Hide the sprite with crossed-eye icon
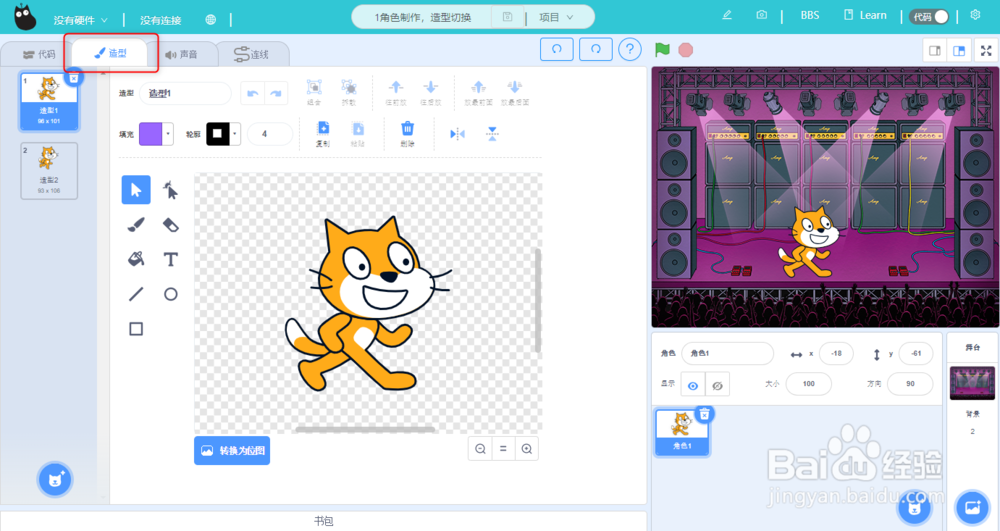1000x531 pixels. [717, 385]
